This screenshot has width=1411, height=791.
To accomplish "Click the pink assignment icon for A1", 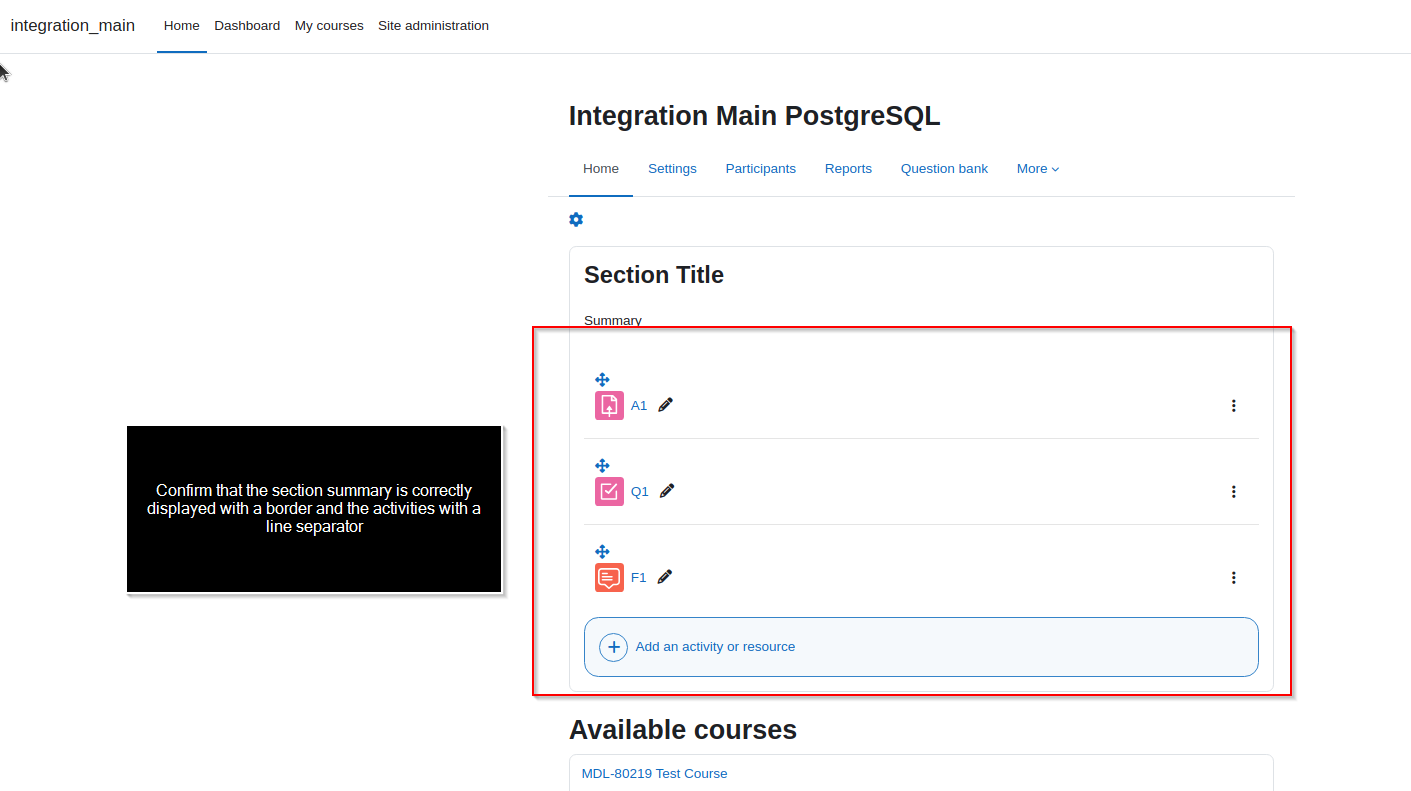I will pyautogui.click(x=609, y=405).
